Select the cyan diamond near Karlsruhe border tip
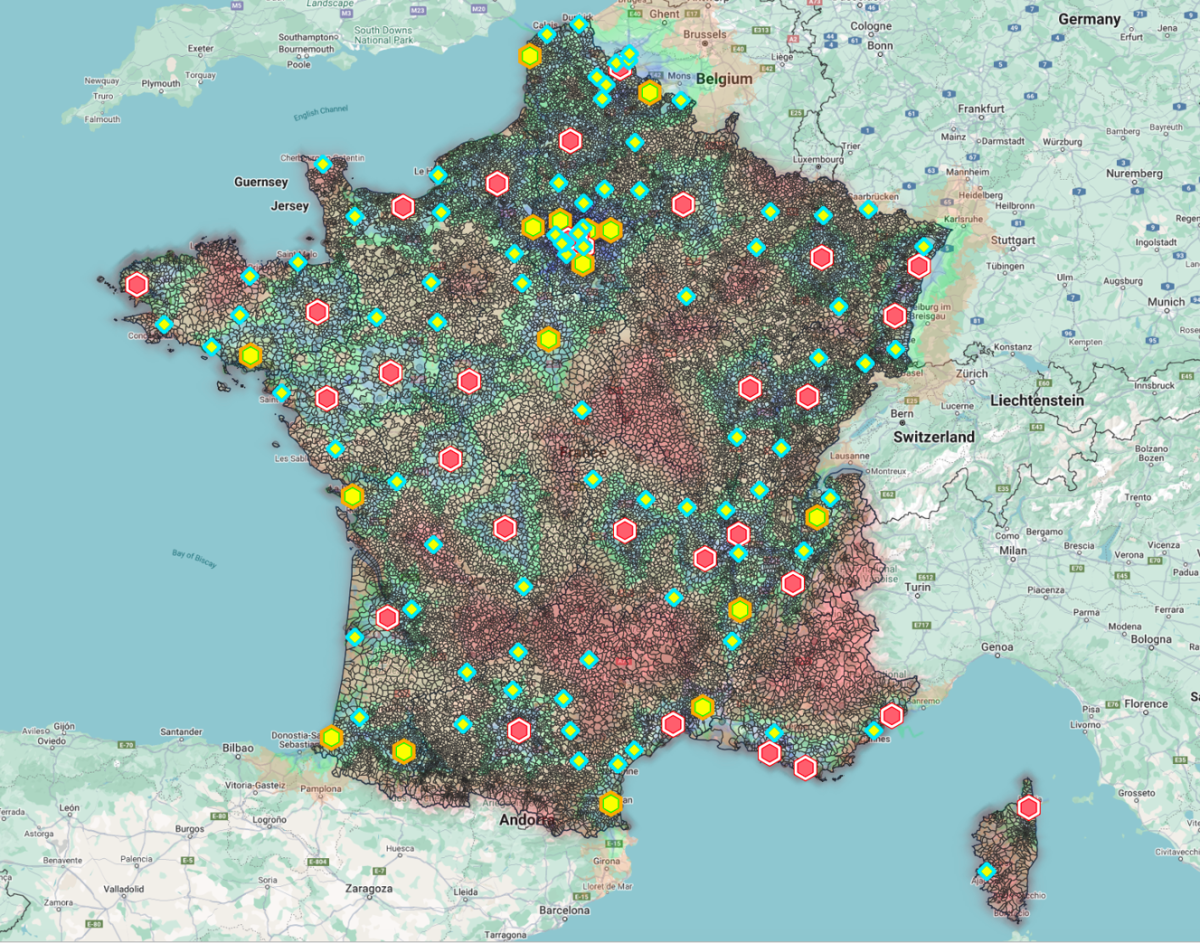Image resolution: width=1200 pixels, height=943 pixels. click(925, 245)
